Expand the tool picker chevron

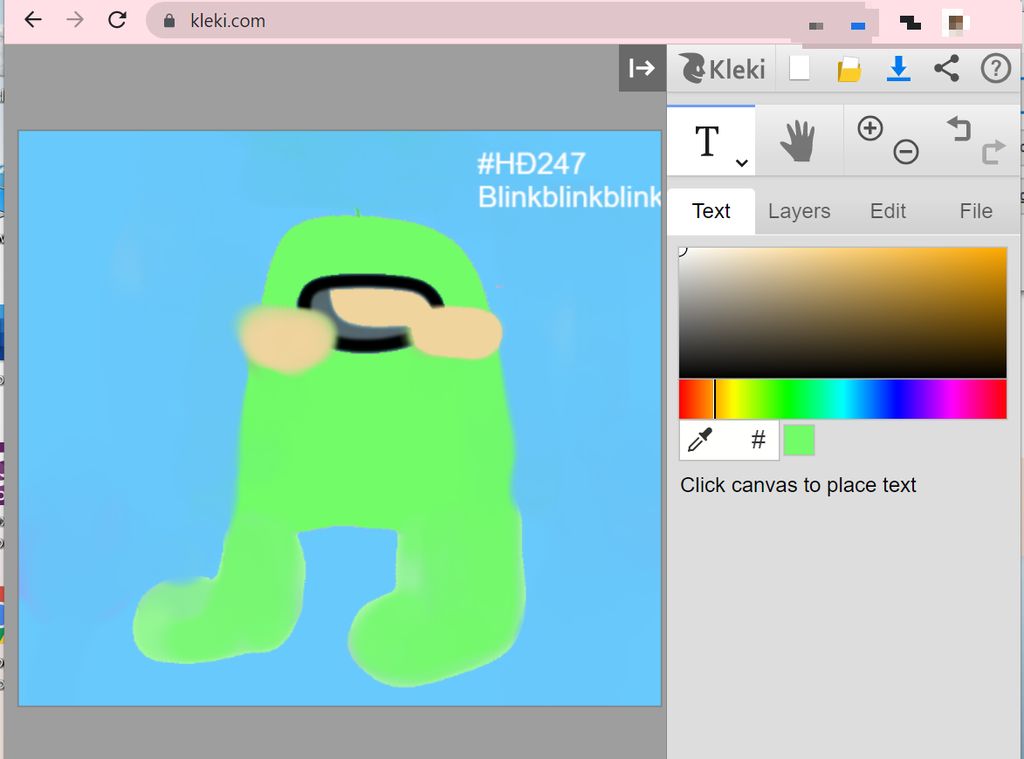tap(741, 163)
